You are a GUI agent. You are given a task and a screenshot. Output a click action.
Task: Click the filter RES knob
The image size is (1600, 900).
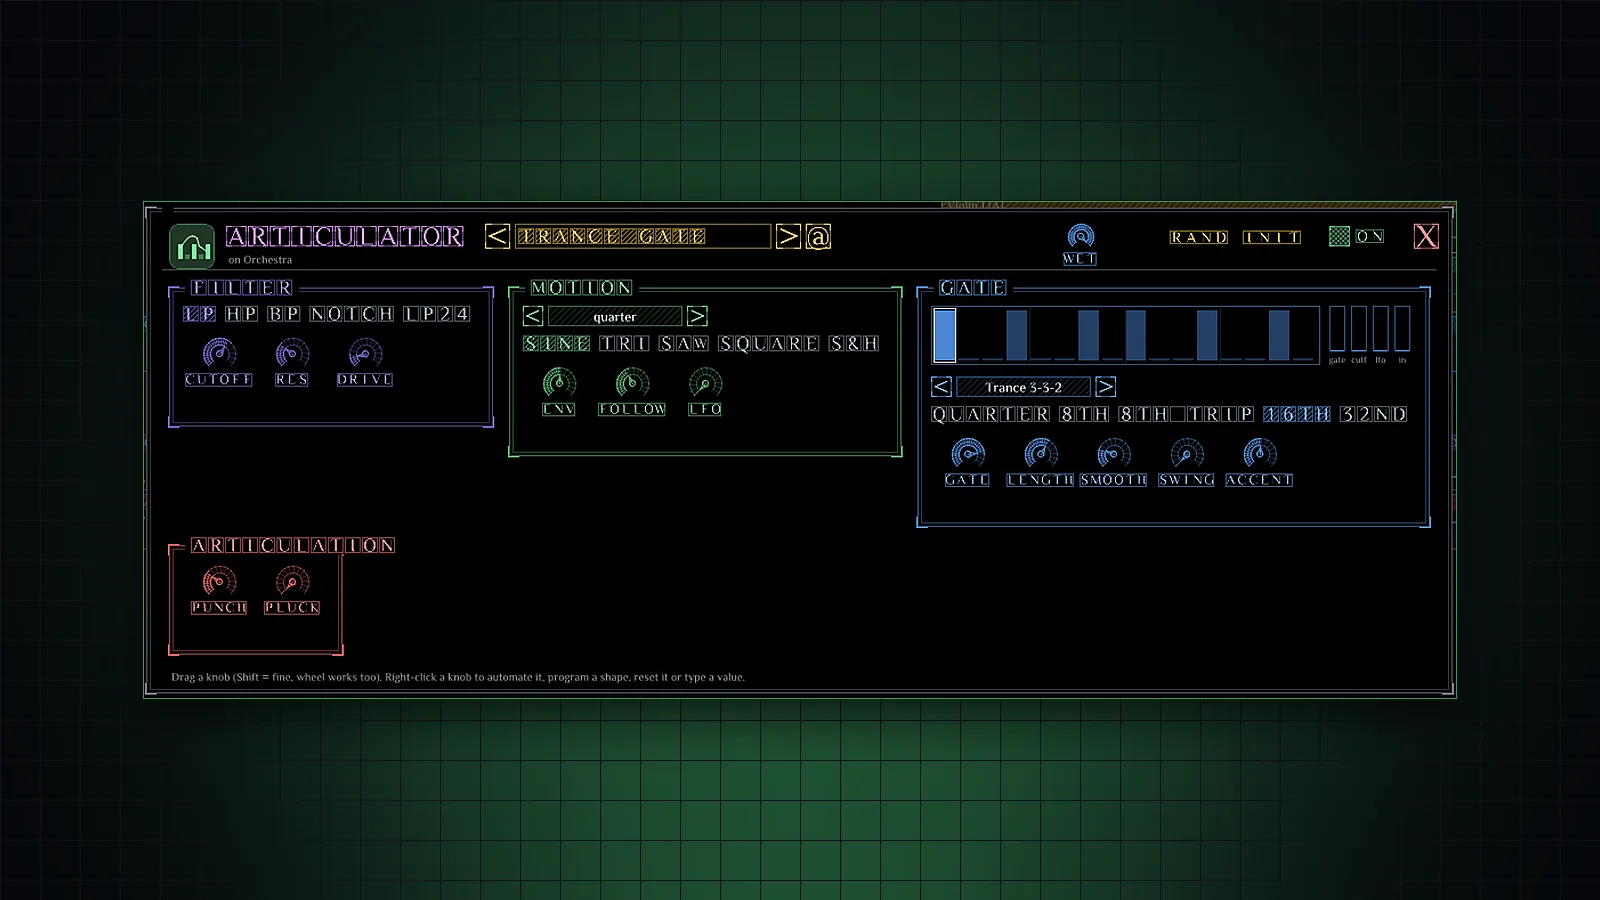292,353
